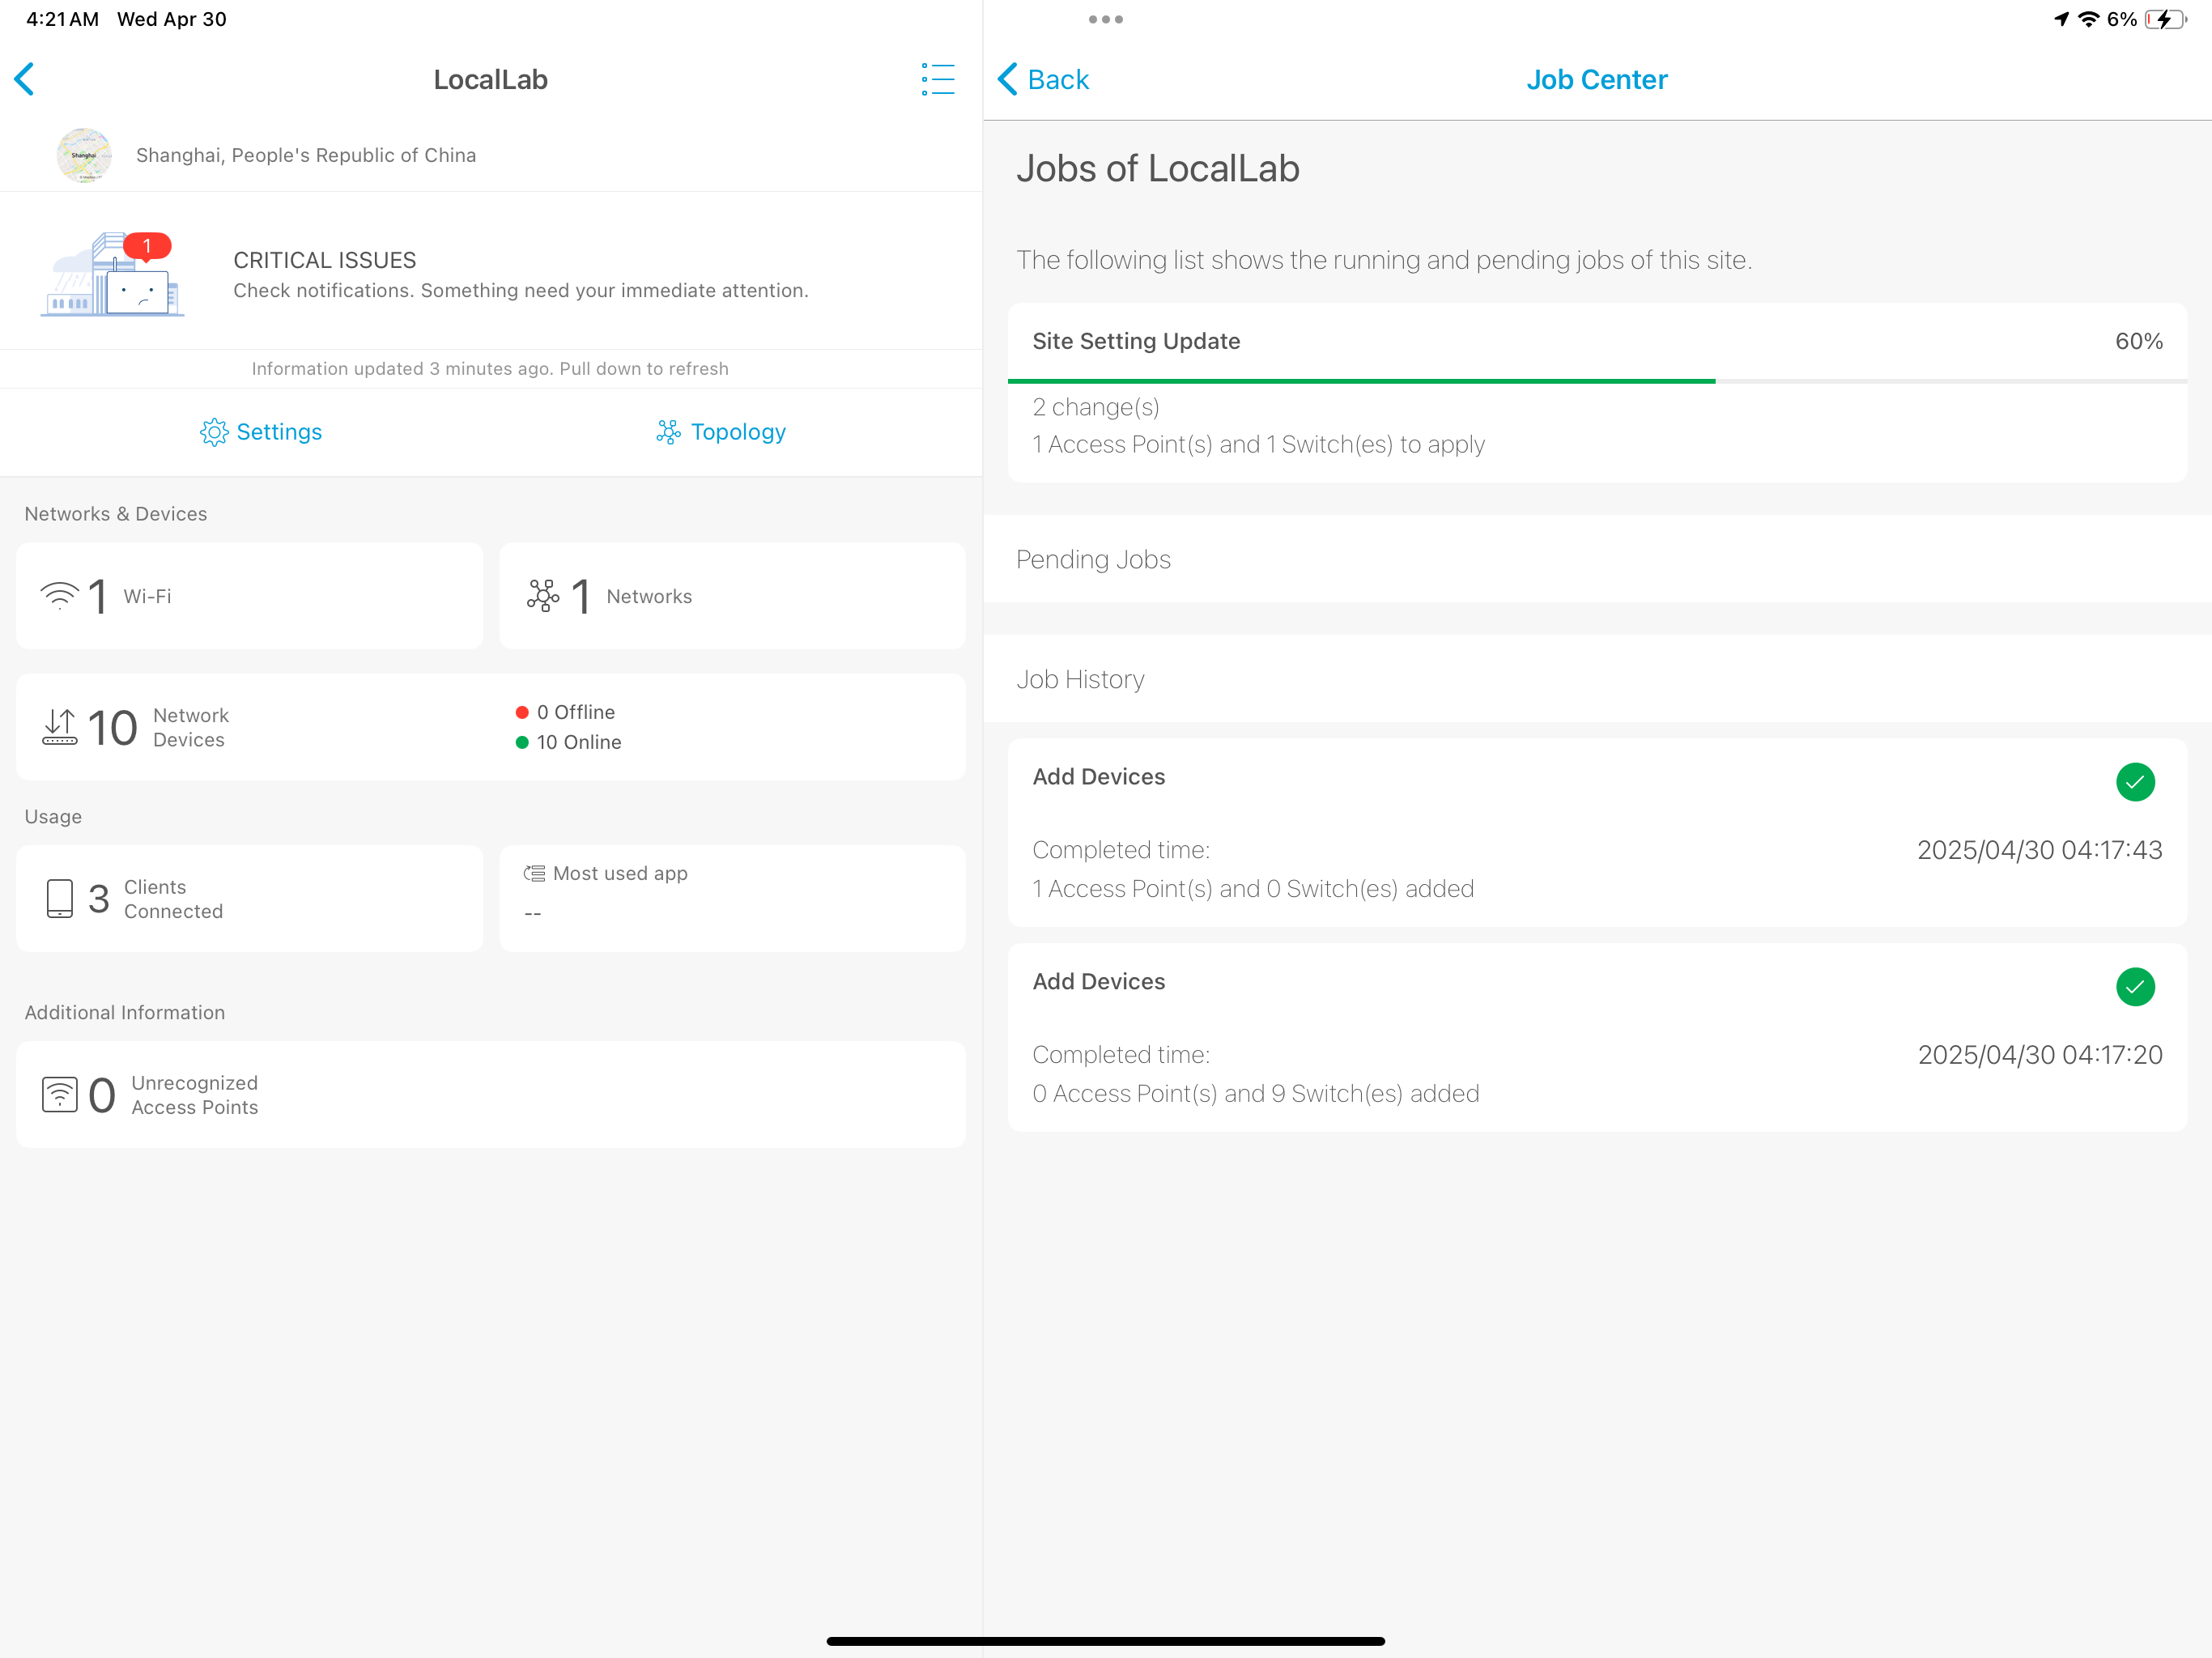Tap the back chevron beside LocalLab title
The height and width of the screenshot is (1658, 2212).
[25, 79]
